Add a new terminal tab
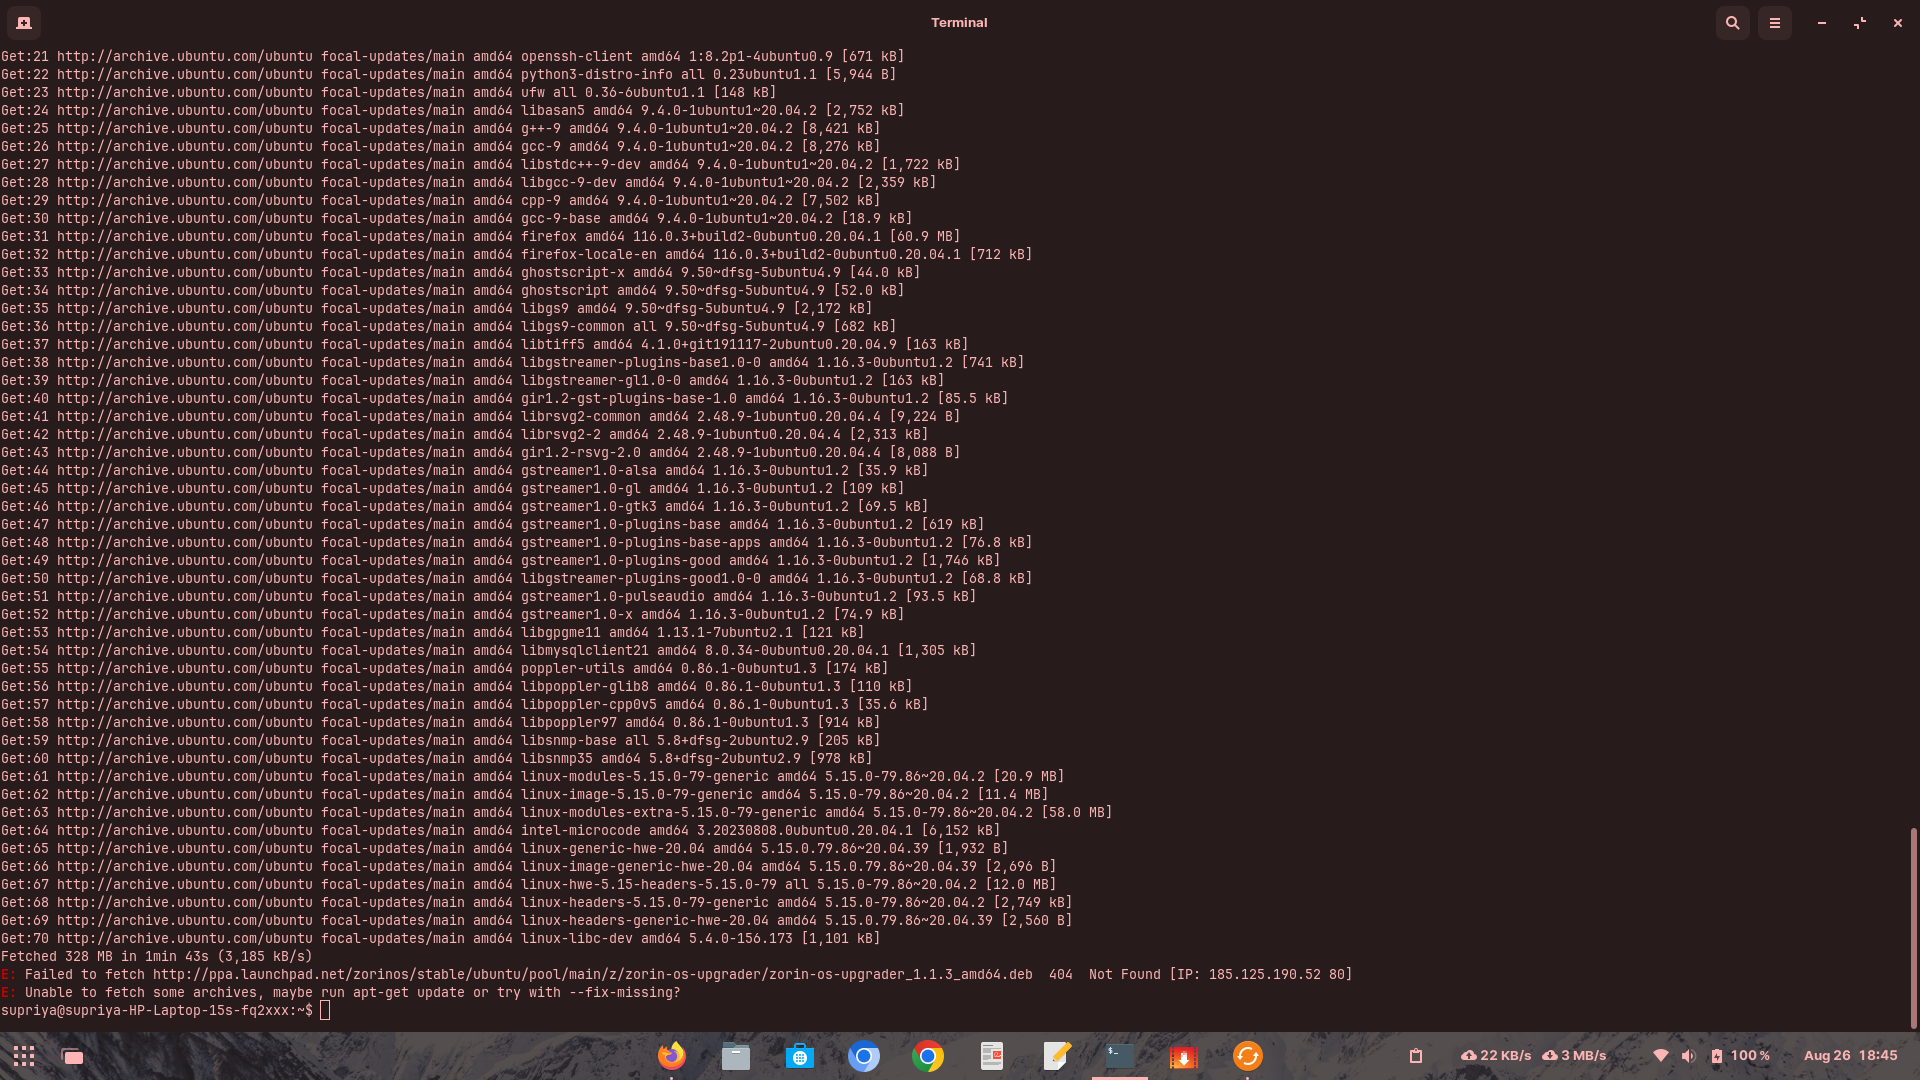1920x1080 pixels. tap(24, 22)
